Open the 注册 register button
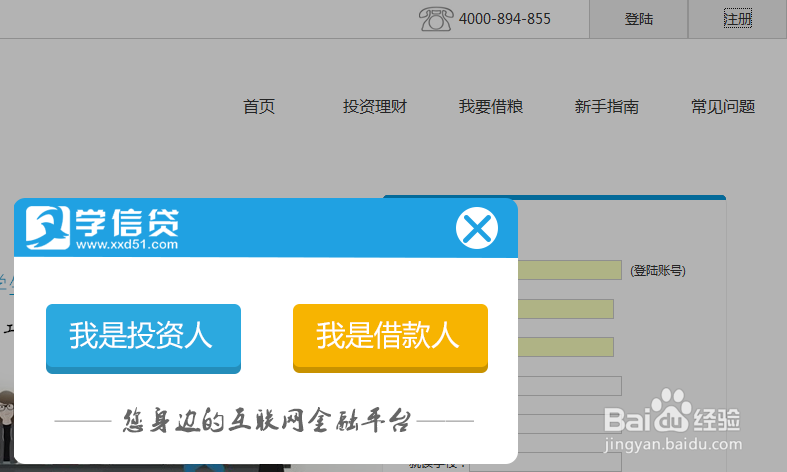This screenshot has width=787, height=472. (737, 19)
